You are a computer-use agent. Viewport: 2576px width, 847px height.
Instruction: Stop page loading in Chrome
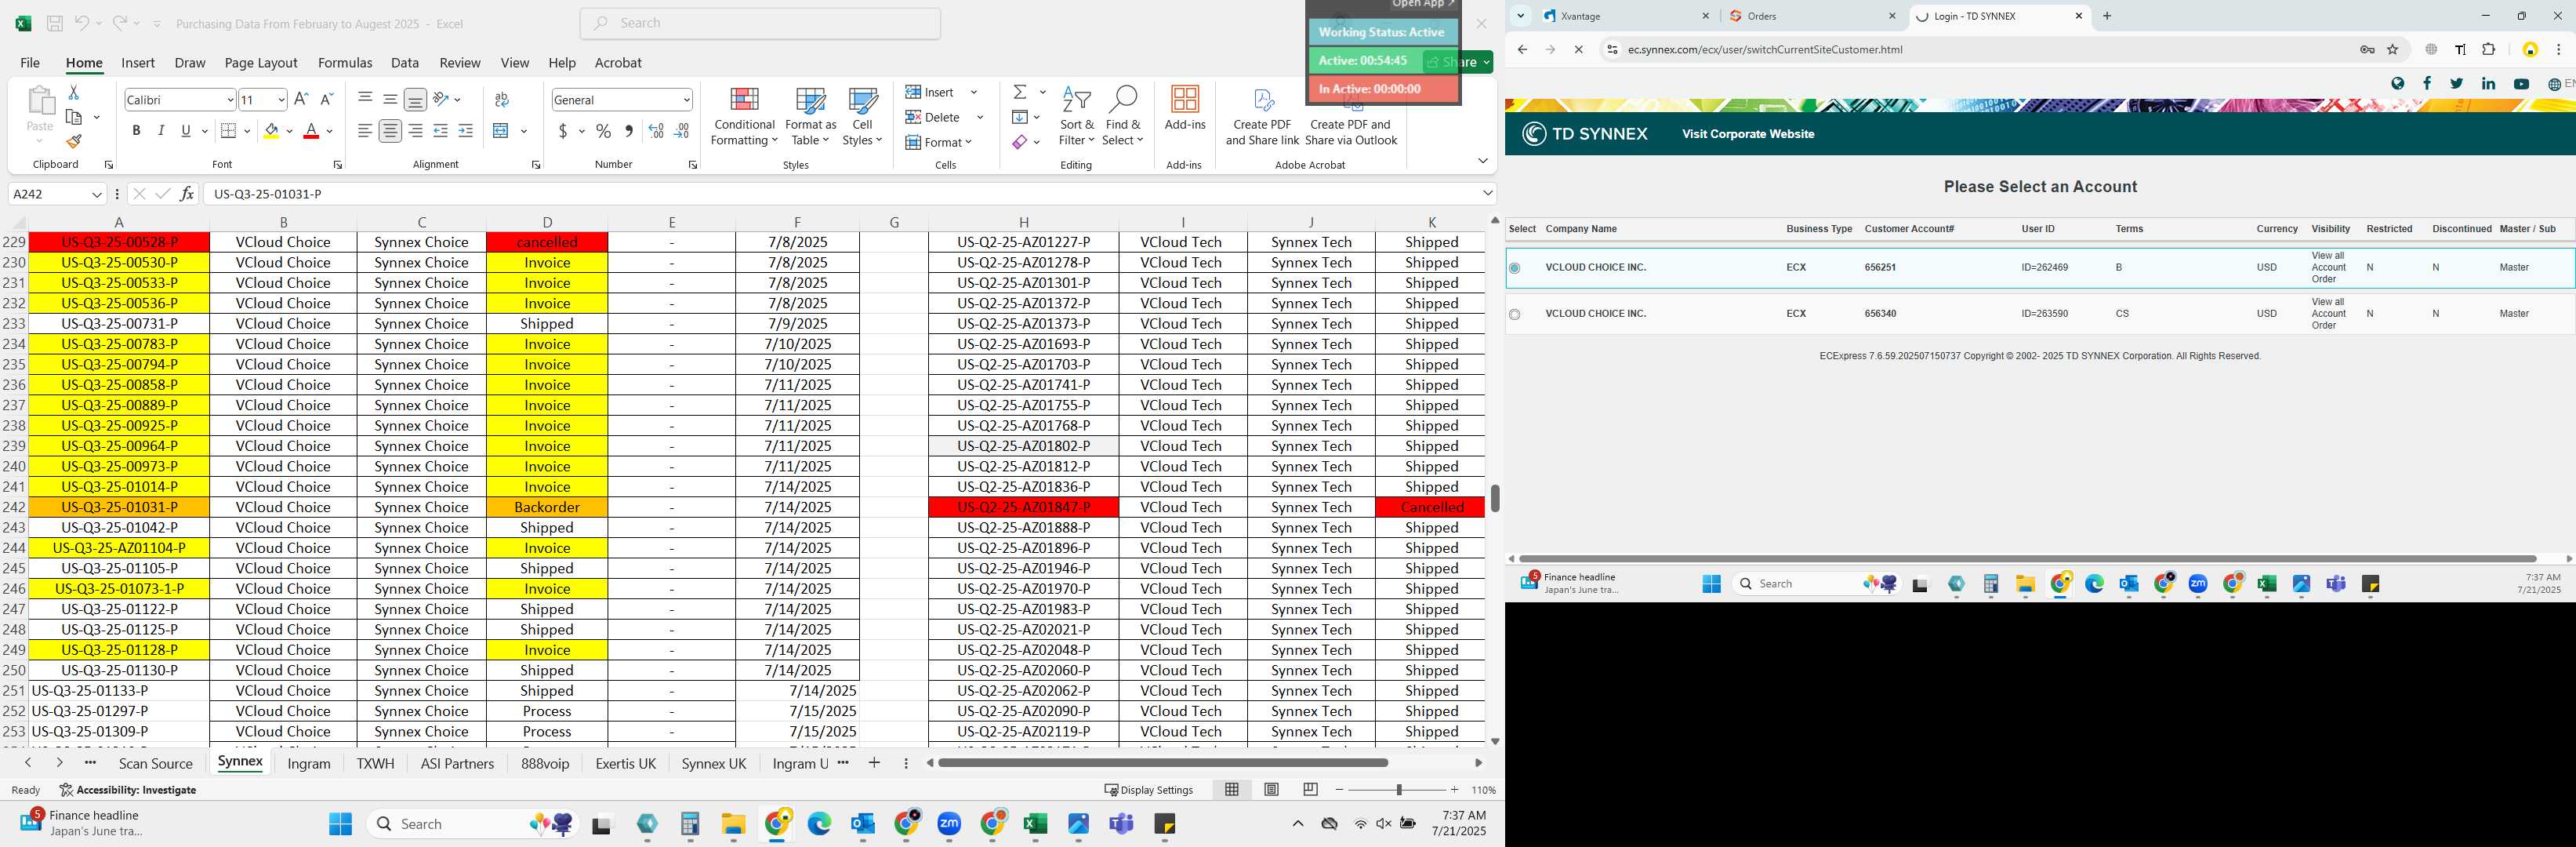coord(1579,50)
